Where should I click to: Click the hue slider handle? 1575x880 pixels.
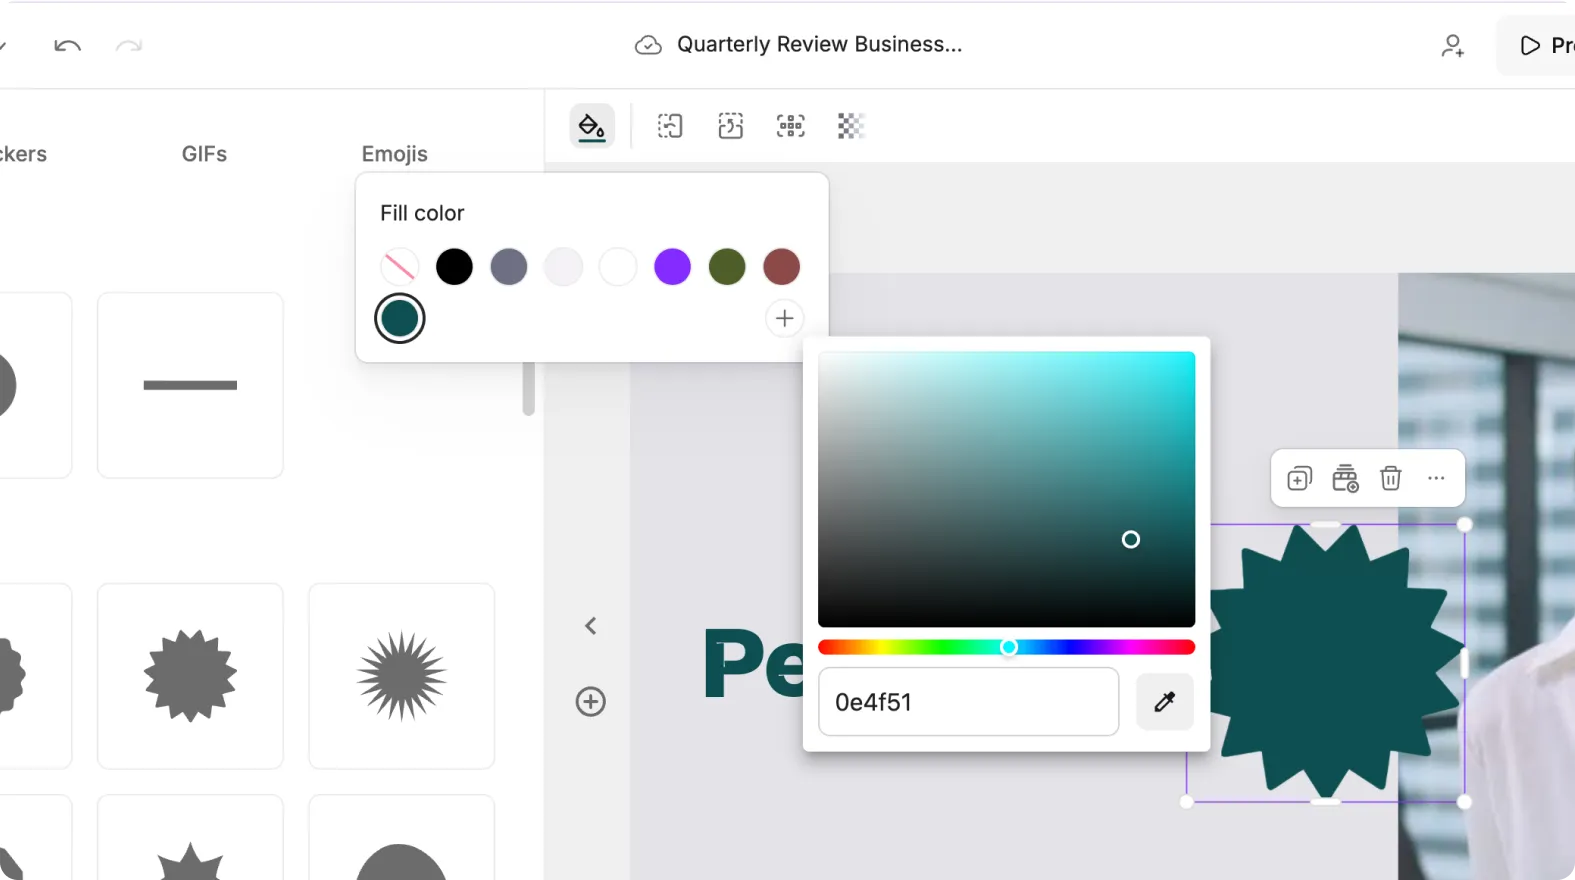1009,647
